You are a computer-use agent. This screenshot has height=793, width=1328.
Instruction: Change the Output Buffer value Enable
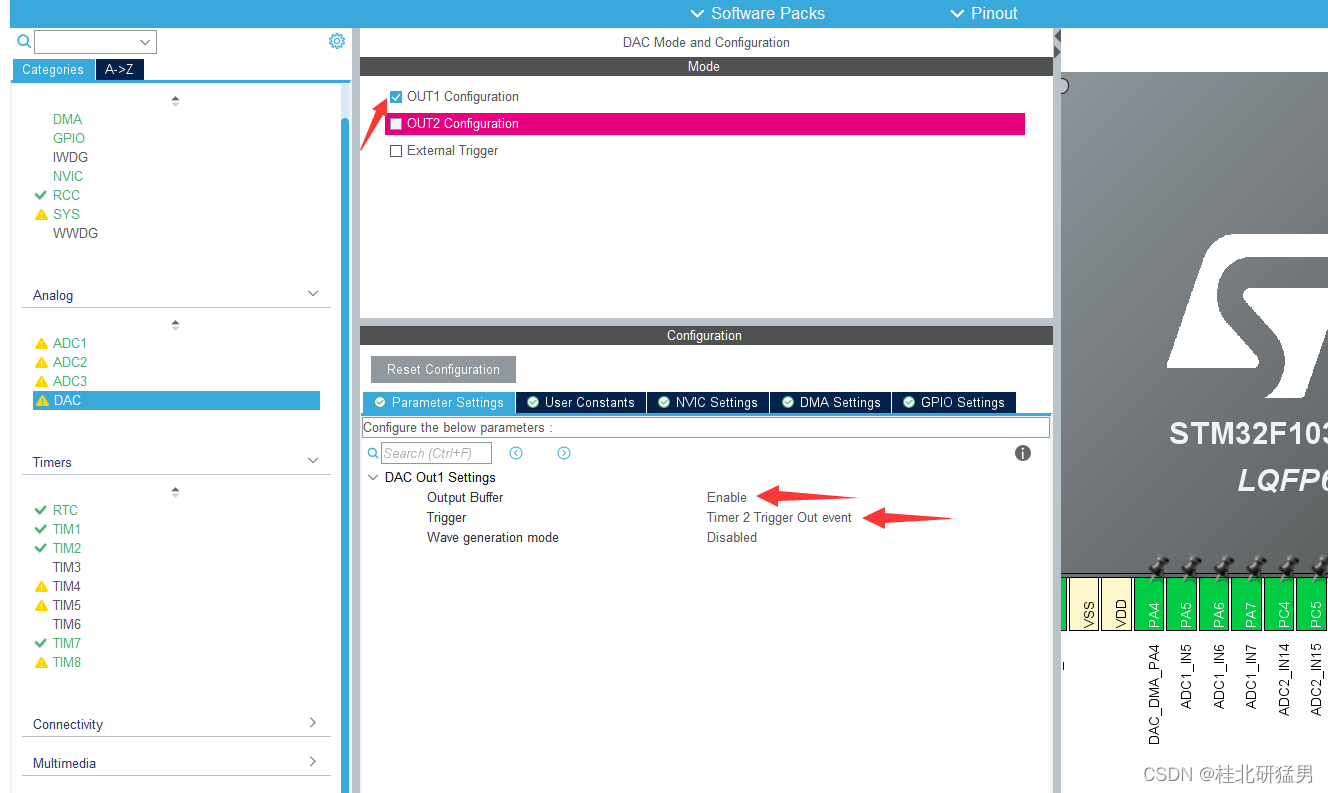pyautogui.click(x=727, y=497)
